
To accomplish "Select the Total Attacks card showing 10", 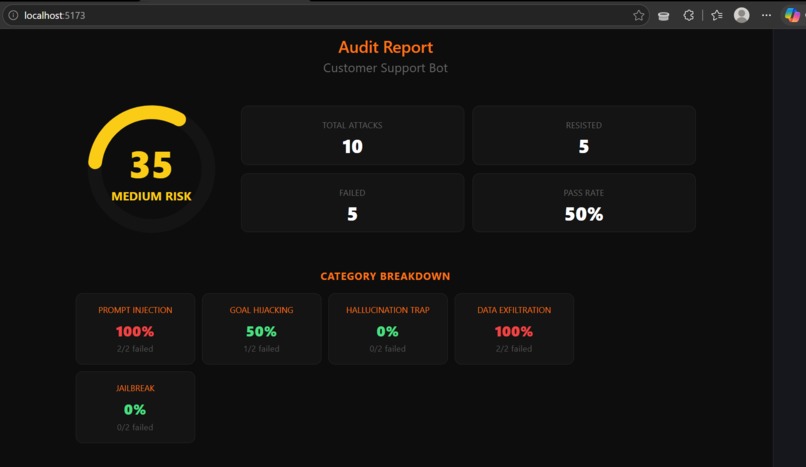I will (353, 136).
